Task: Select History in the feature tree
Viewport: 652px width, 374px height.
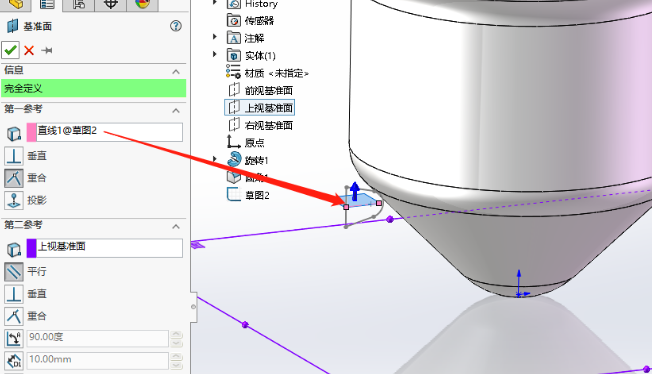Action: coord(261,4)
